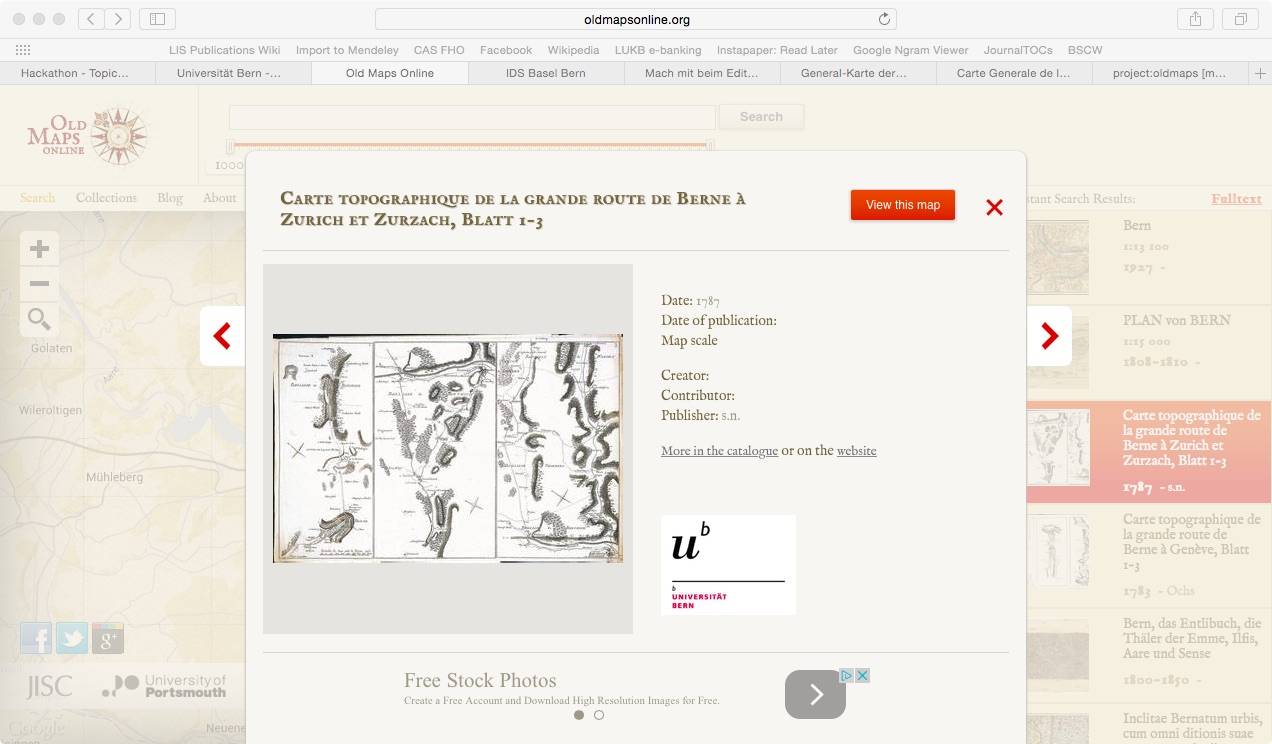Open LUKB e-banking bookmark

[x=658, y=50]
